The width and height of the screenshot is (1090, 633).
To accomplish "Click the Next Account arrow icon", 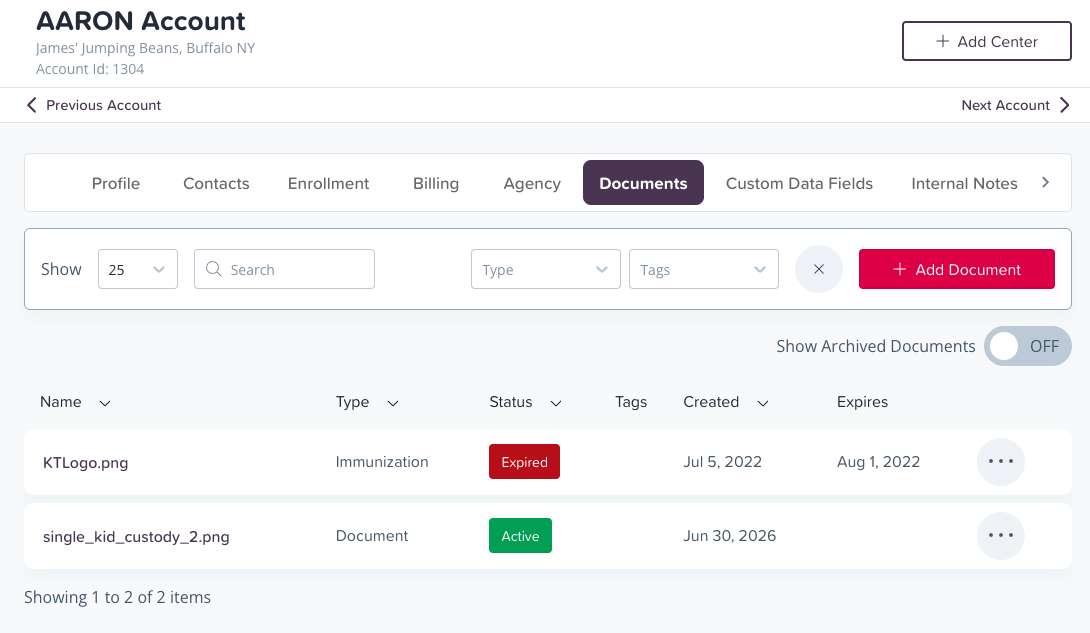I will pyautogui.click(x=1064, y=105).
